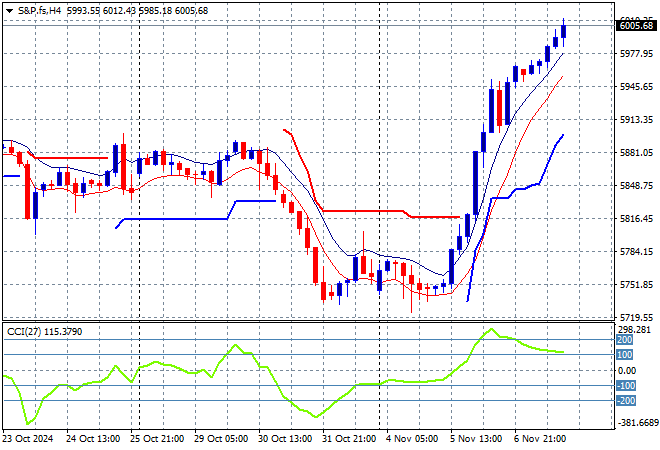Click the last blue candle at chart top
This screenshot has height=450, width=660.
click(x=564, y=30)
